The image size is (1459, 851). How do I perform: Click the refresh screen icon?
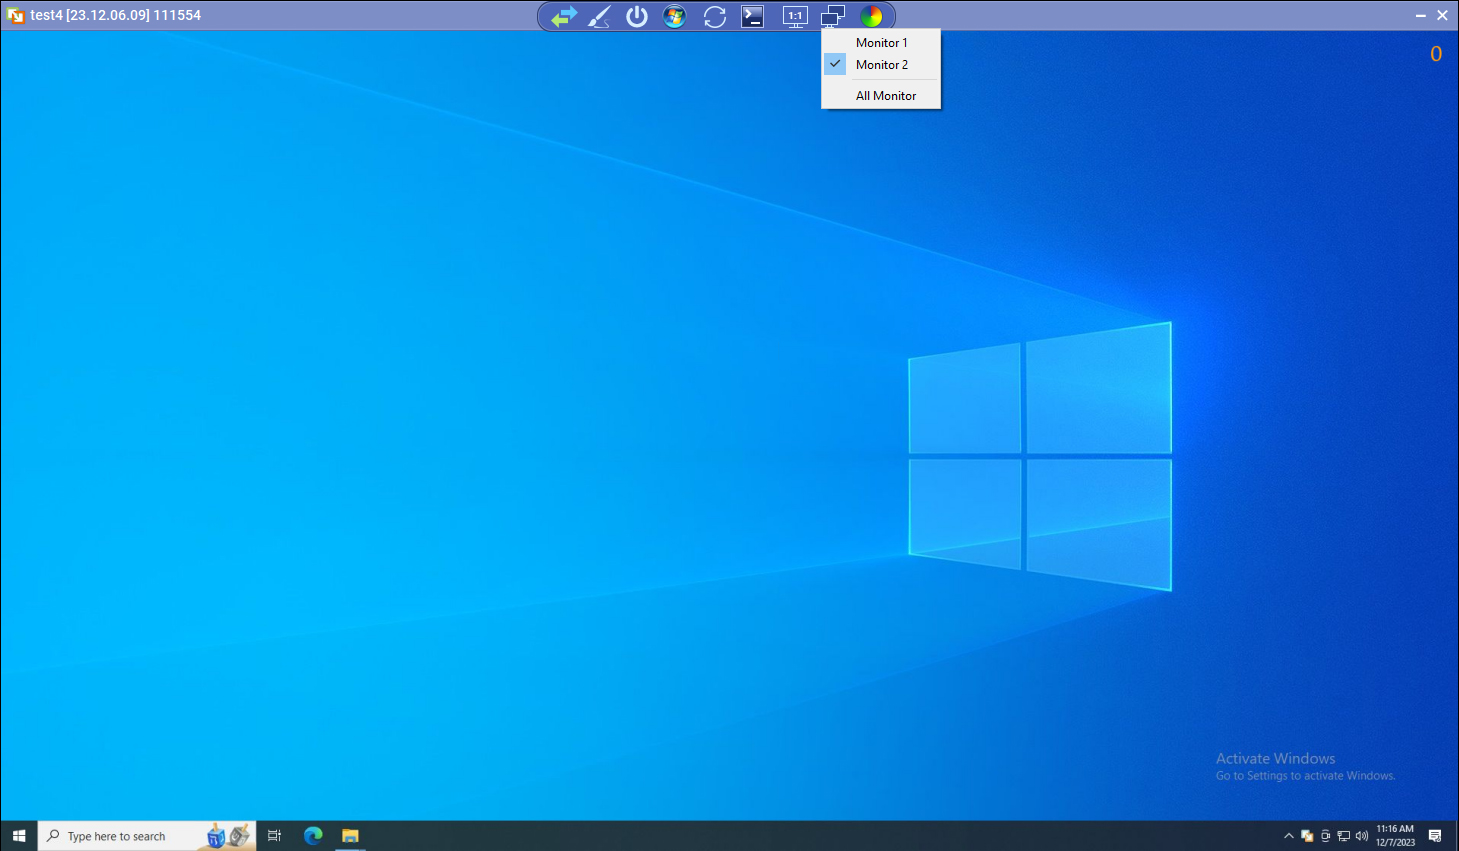coord(714,16)
